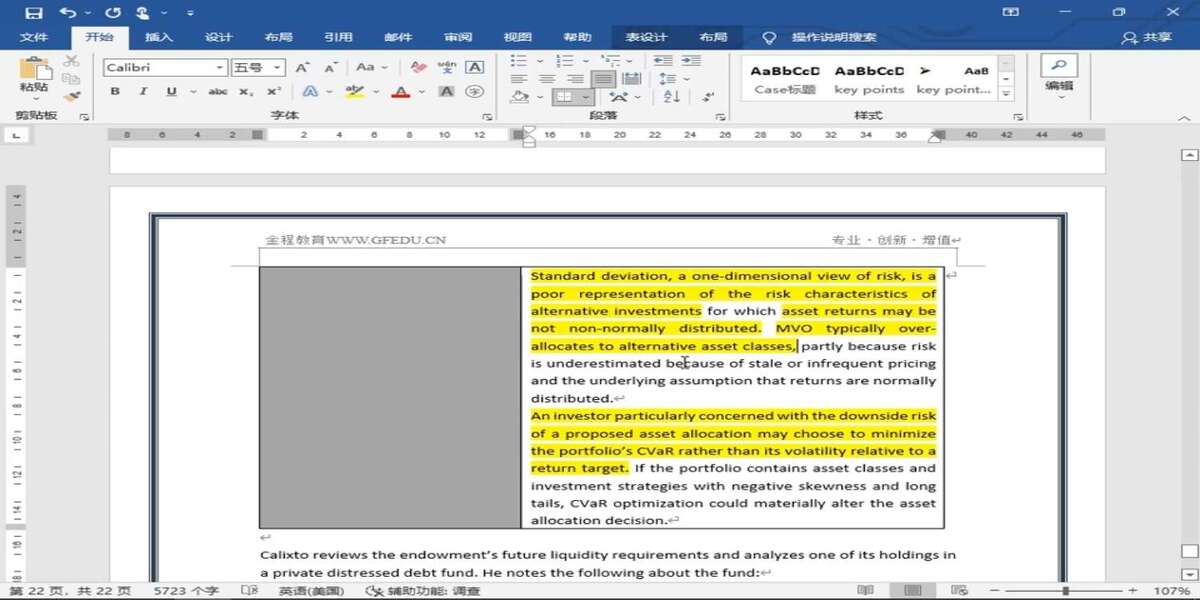Click the Format Painter brush icon
Image resolution: width=1200 pixels, height=600 pixels.
point(71,96)
